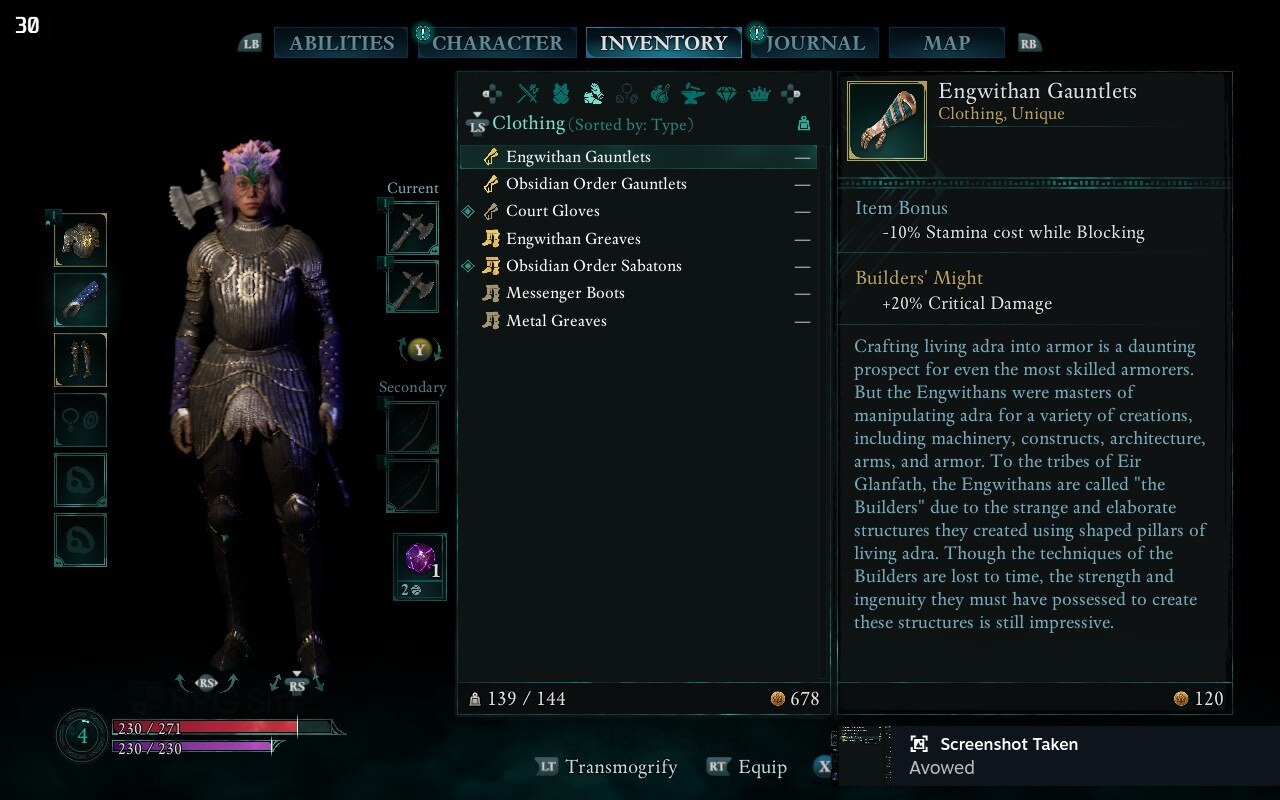Open the Armor category icon

(x=561, y=94)
